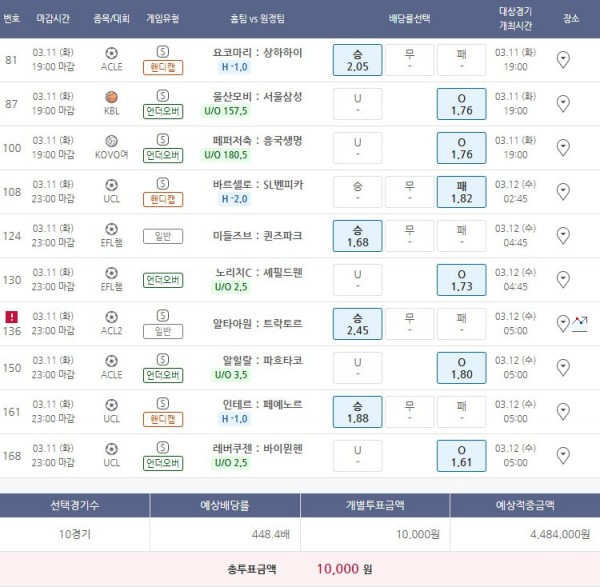
Task: Click 언더오버 badge on match 130
Action: [x=162, y=287]
